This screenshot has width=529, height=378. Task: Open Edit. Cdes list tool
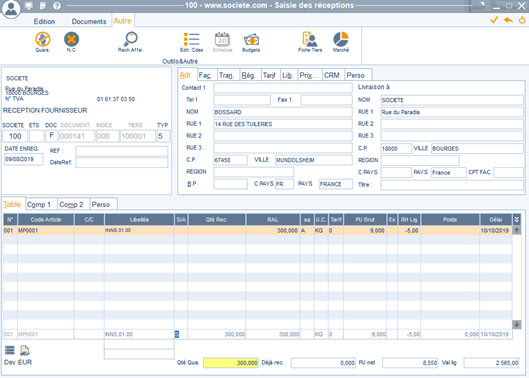click(191, 39)
